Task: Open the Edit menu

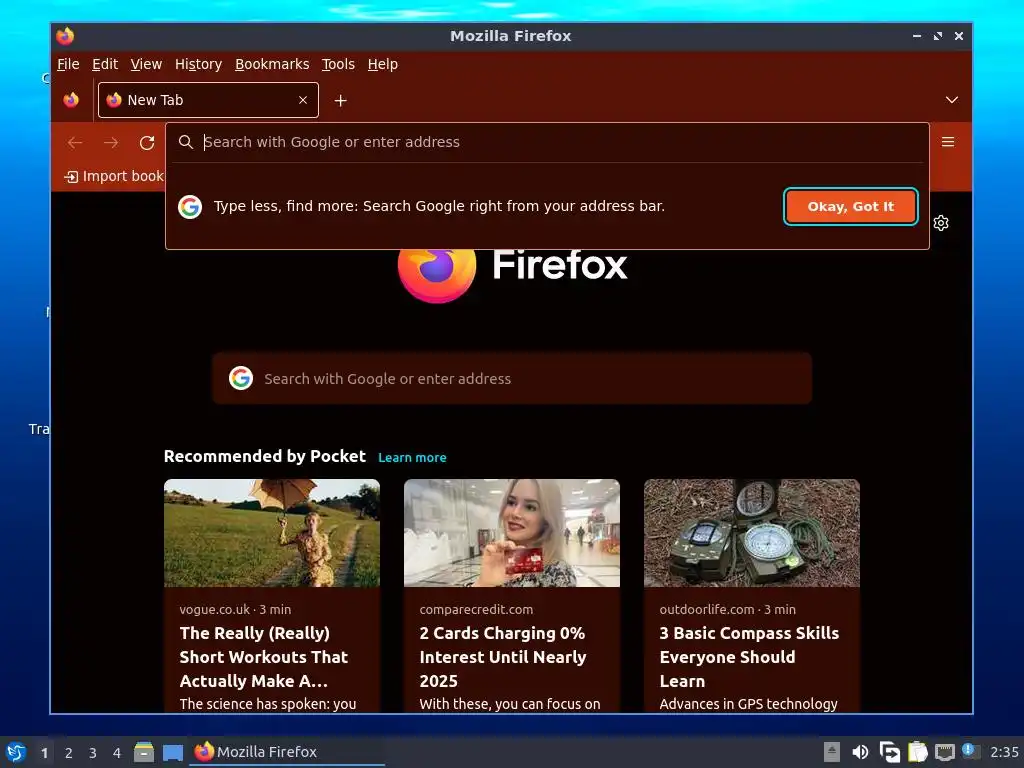Action: [x=104, y=64]
